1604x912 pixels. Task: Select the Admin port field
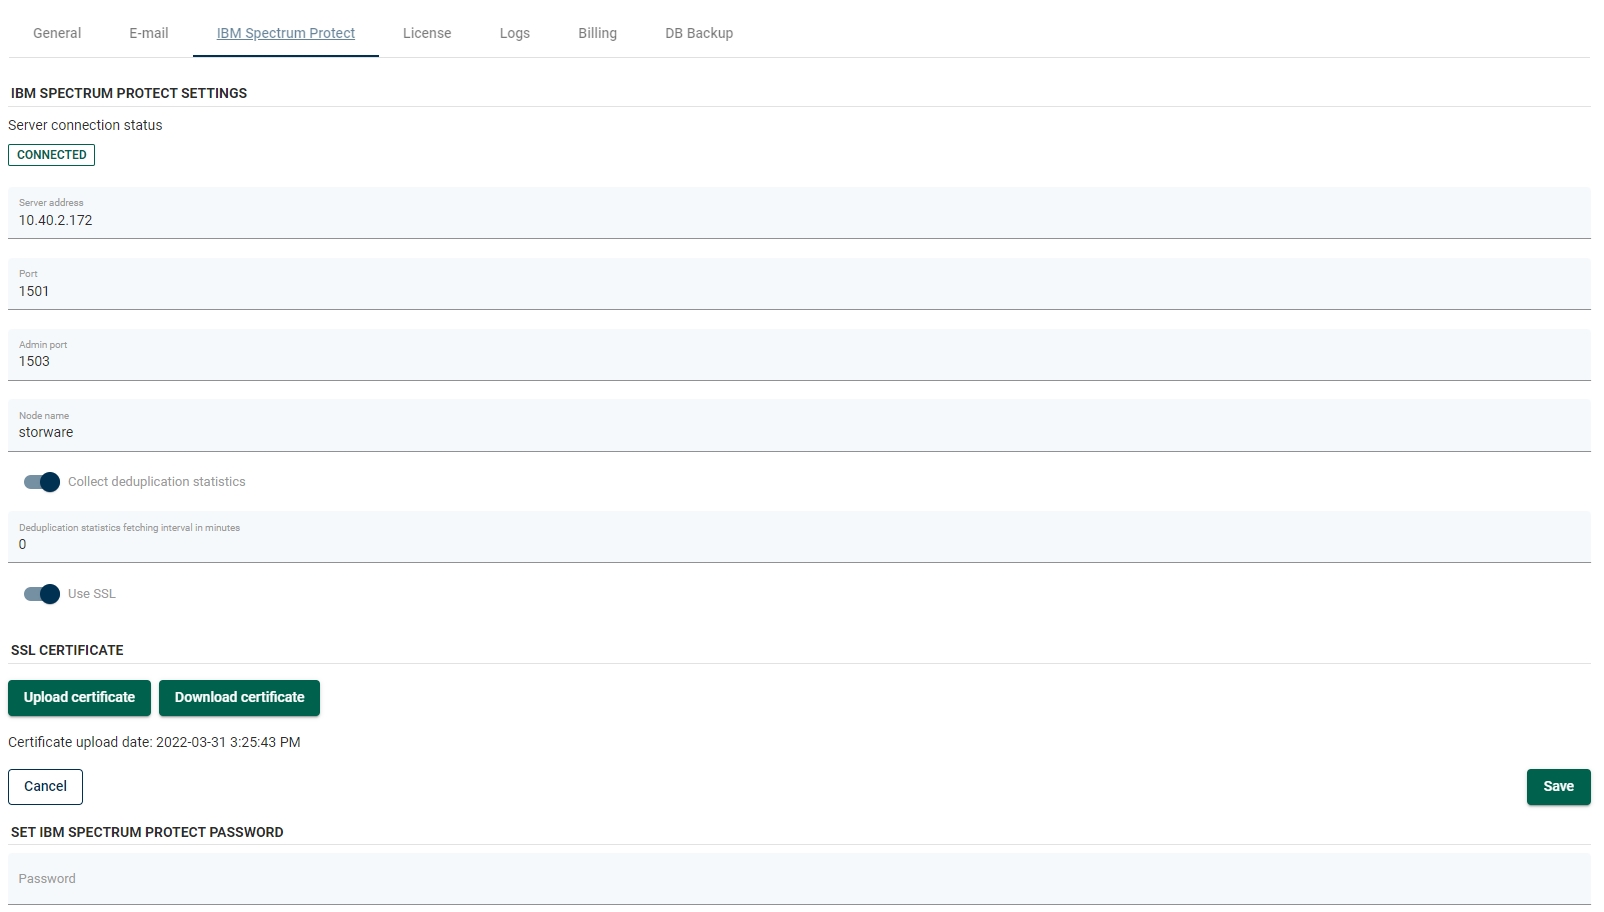click(798, 361)
